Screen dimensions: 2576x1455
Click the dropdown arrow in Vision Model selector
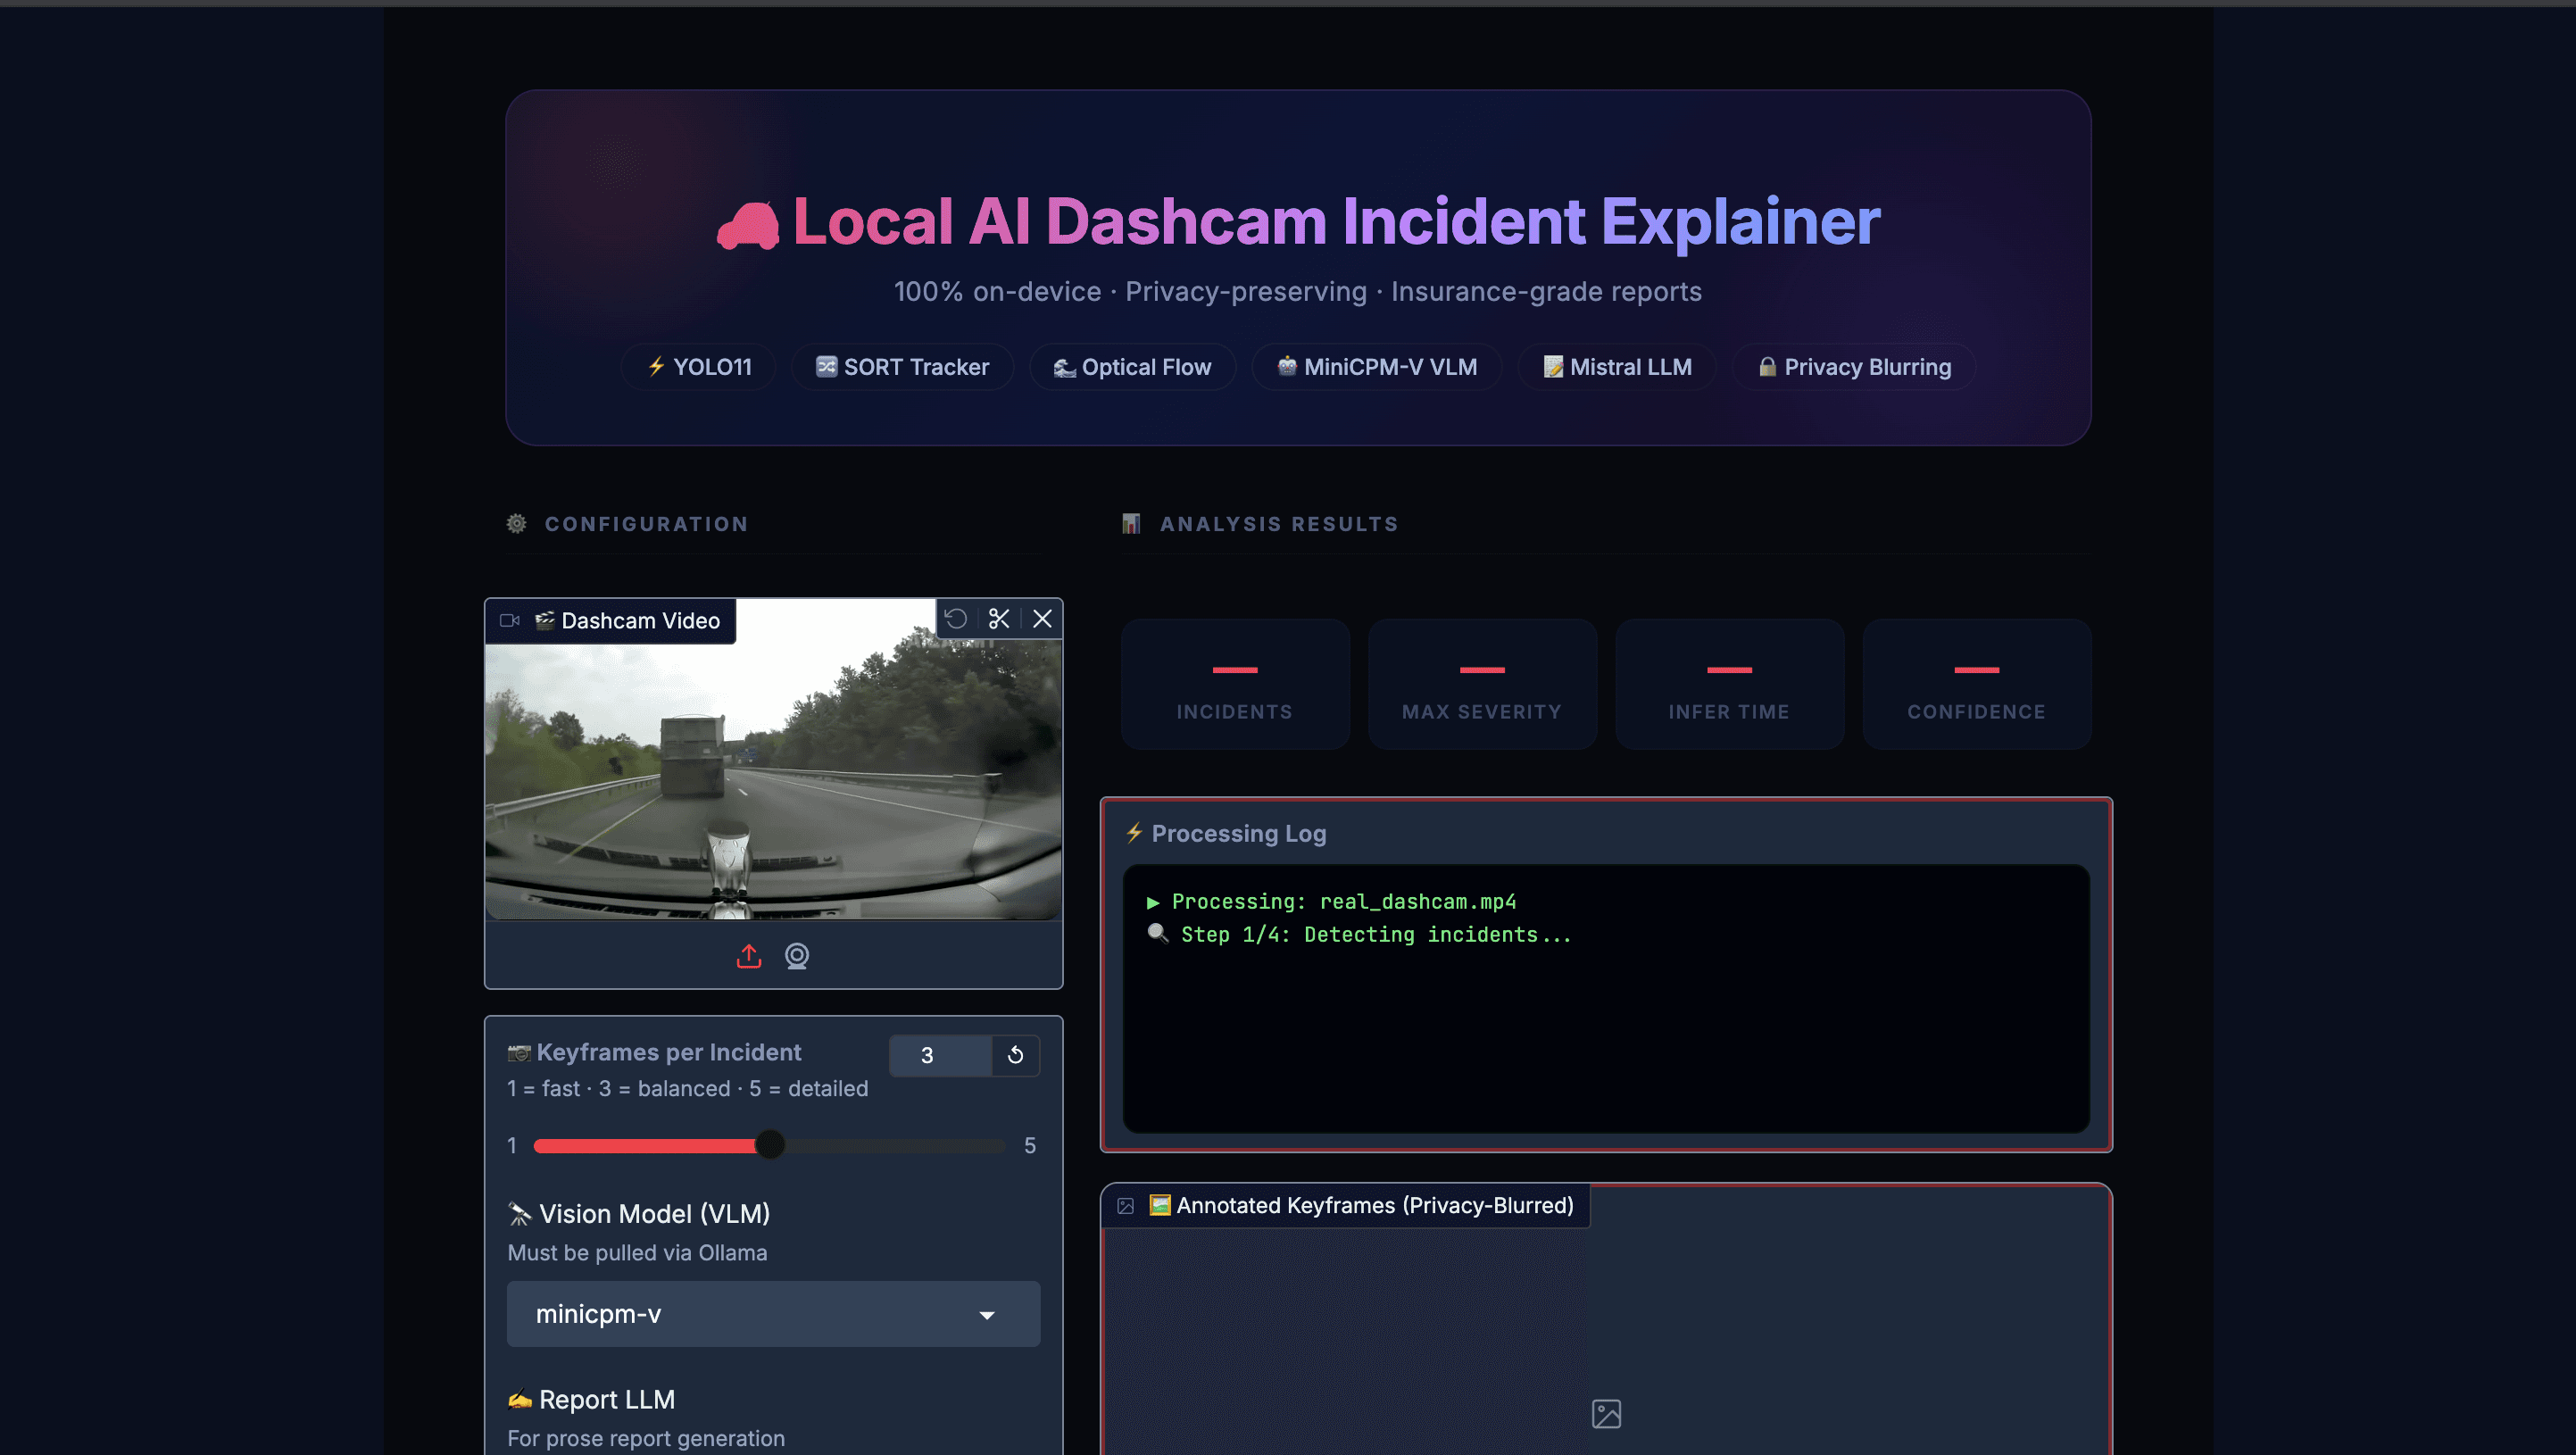pyautogui.click(x=986, y=1315)
